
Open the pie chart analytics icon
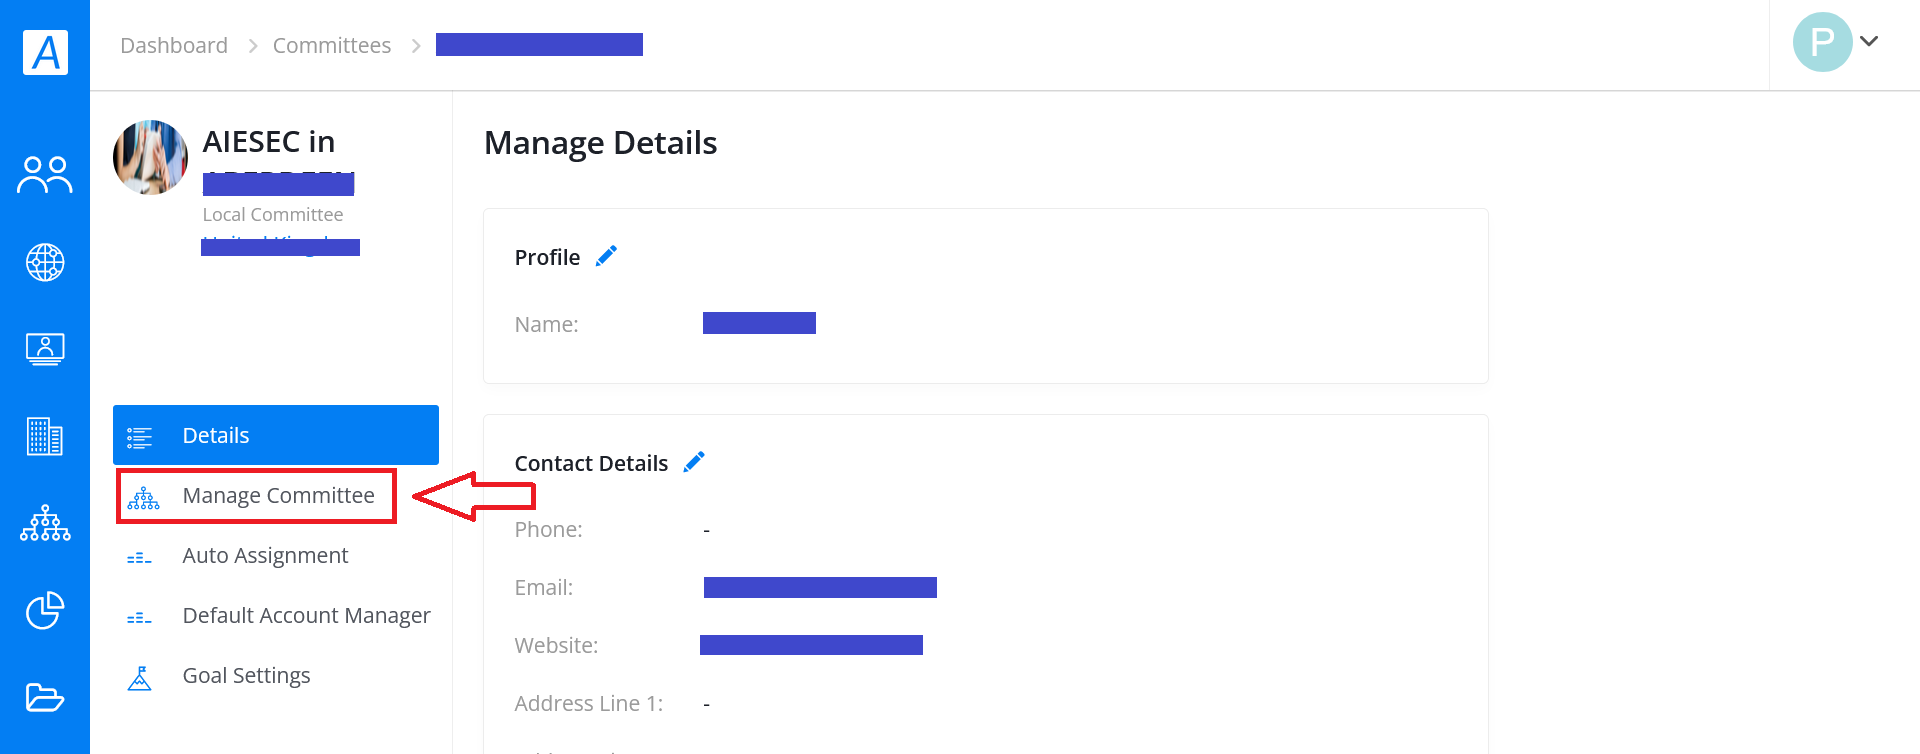click(45, 610)
